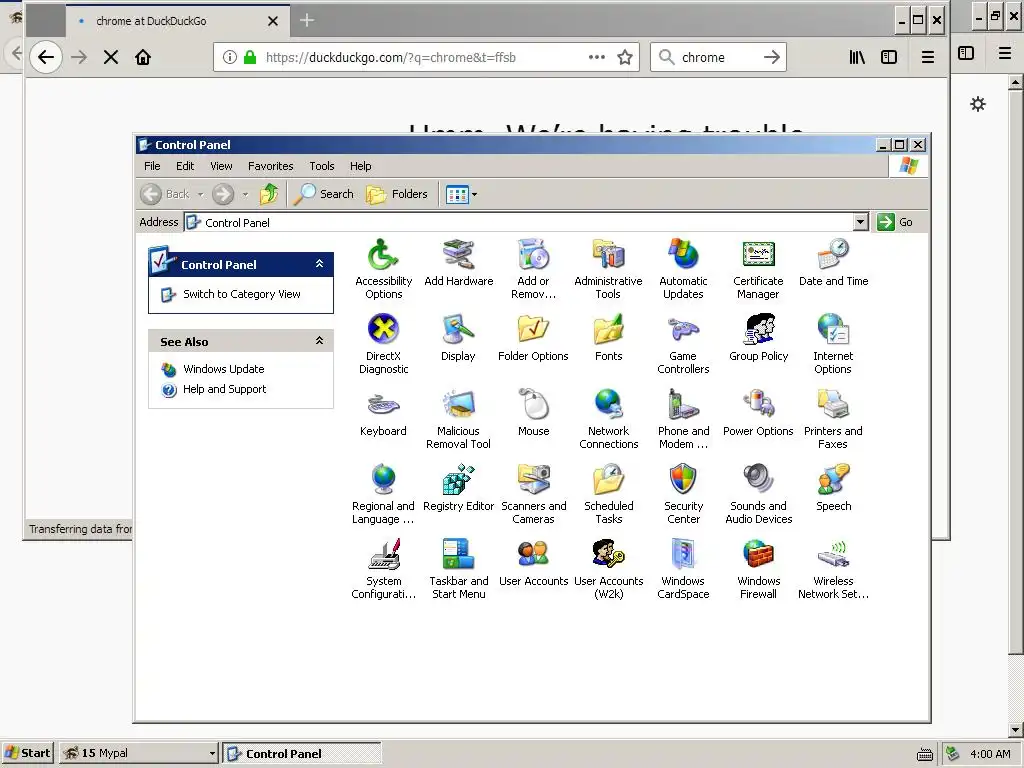
Task: Select the Speech applet icon
Action: 833,487
